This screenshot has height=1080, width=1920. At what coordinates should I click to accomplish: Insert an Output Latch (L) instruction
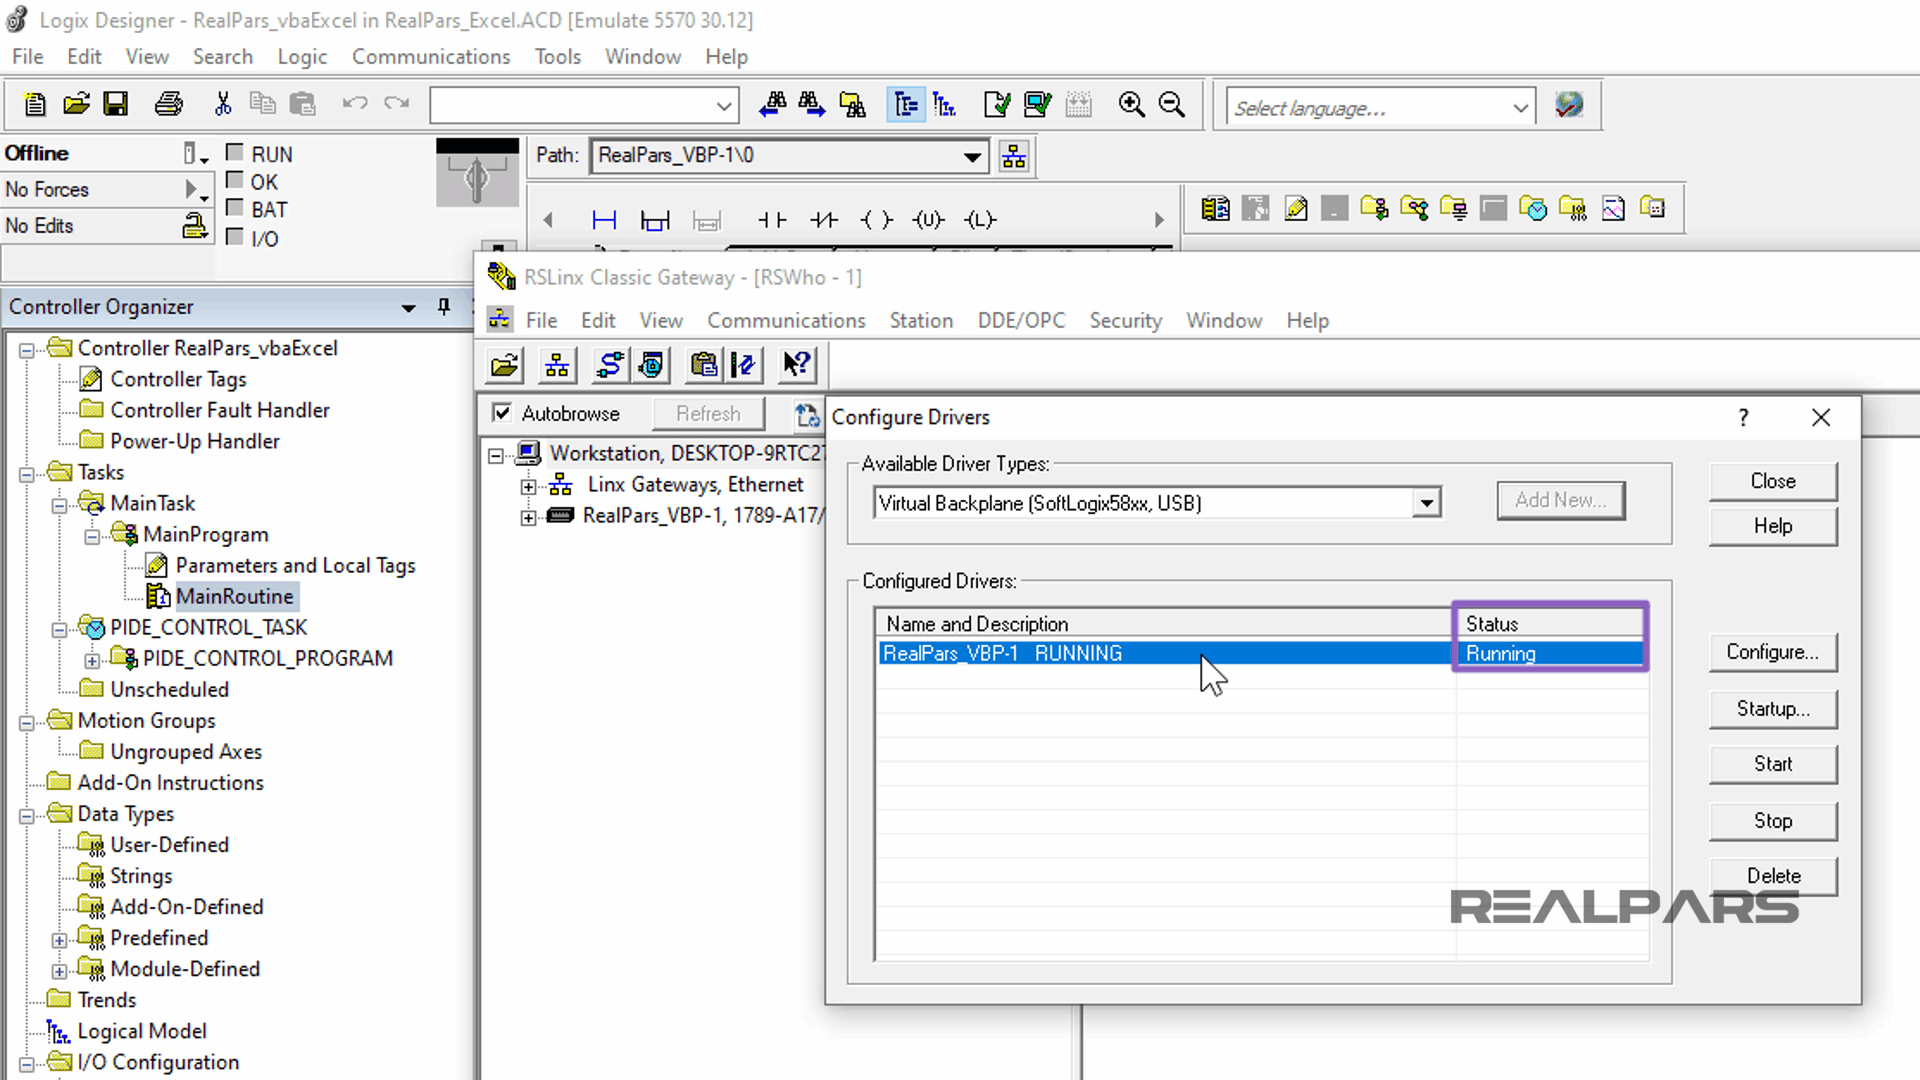[980, 220]
